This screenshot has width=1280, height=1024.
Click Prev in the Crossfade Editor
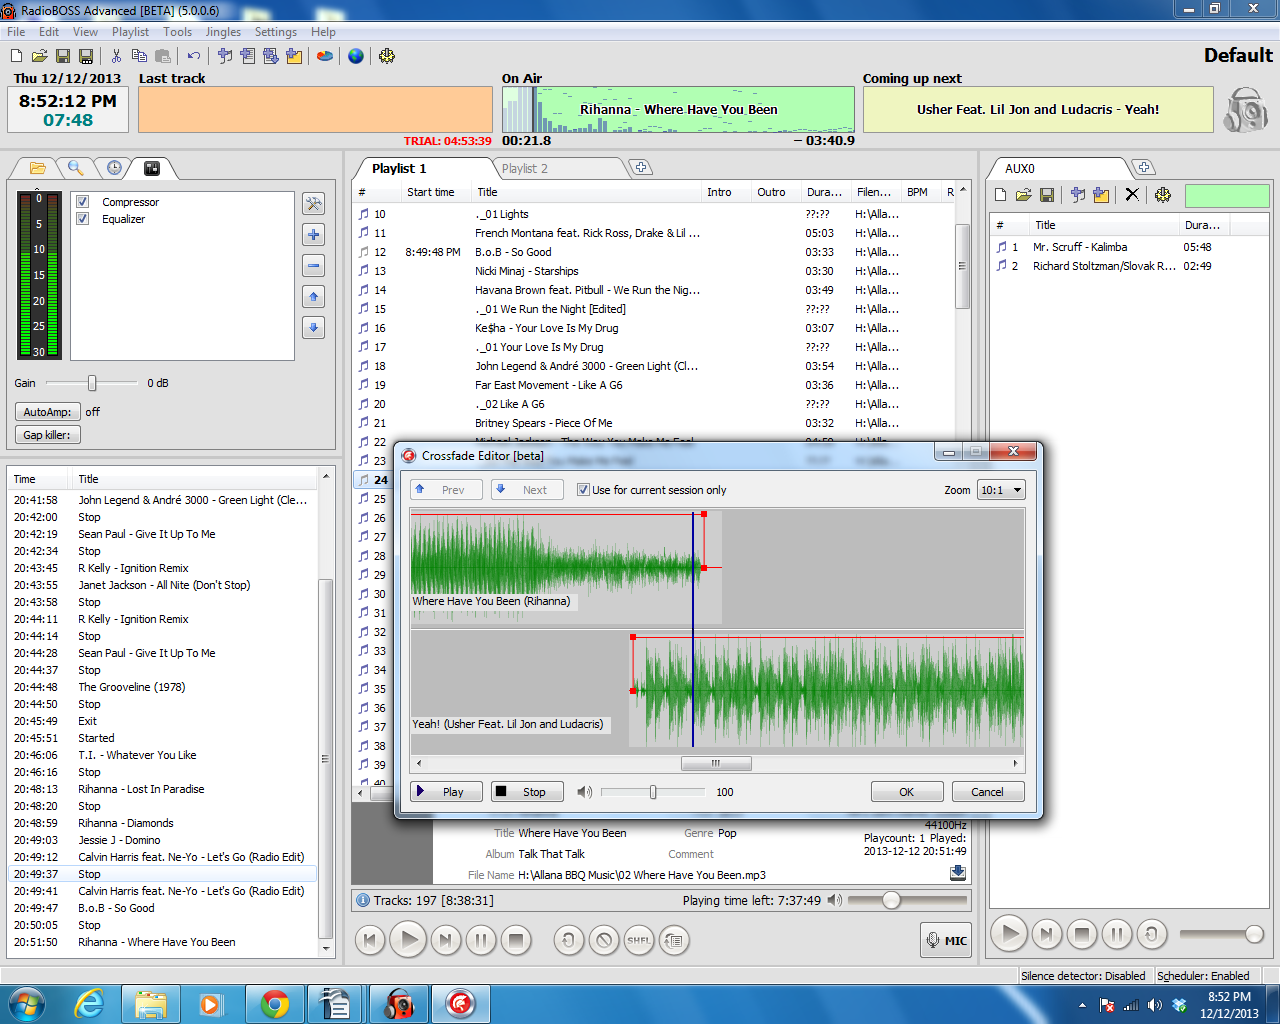[x=446, y=490]
